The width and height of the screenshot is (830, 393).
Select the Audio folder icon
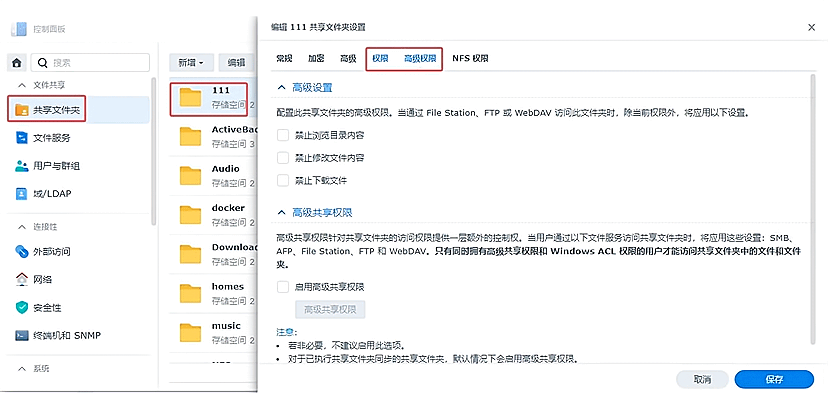(x=190, y=176)
